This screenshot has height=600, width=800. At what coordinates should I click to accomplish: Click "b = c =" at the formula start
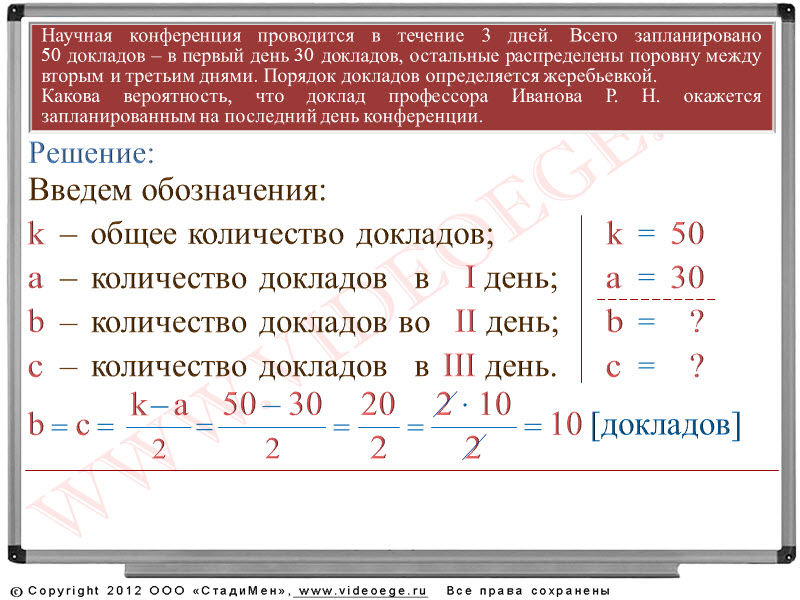pyautogui.click(x=71, y=424)
